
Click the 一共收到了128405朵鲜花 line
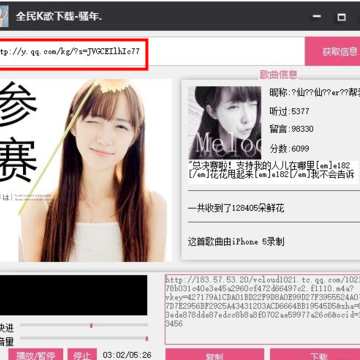coord(236,209)
